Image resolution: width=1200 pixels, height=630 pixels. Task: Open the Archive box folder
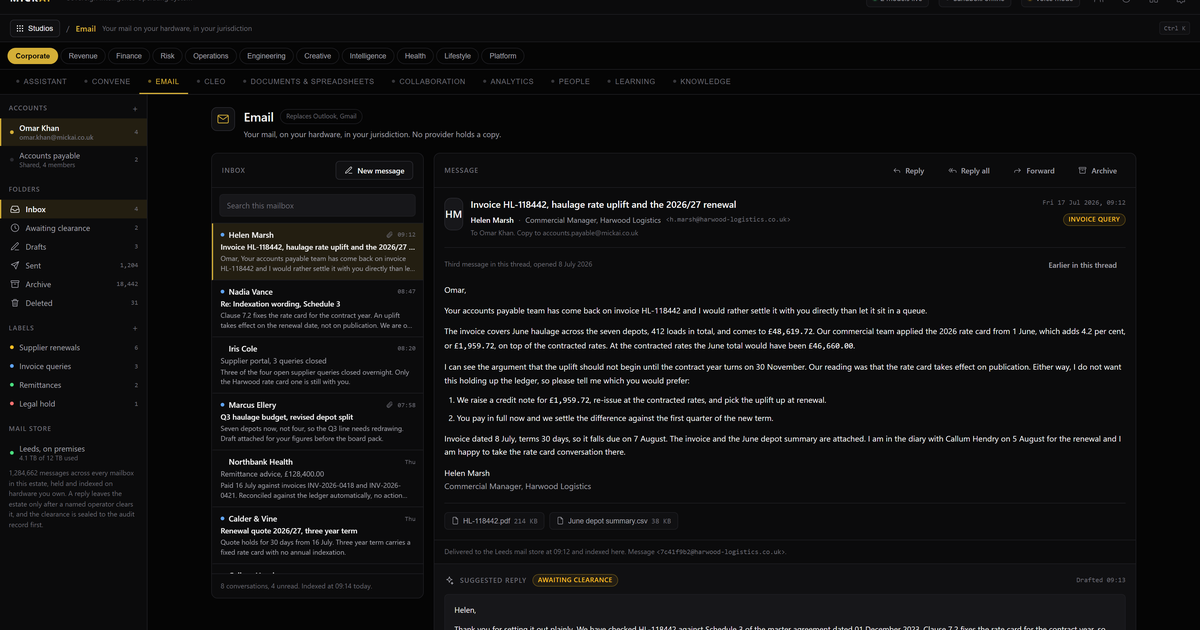[x=15, y=284]
